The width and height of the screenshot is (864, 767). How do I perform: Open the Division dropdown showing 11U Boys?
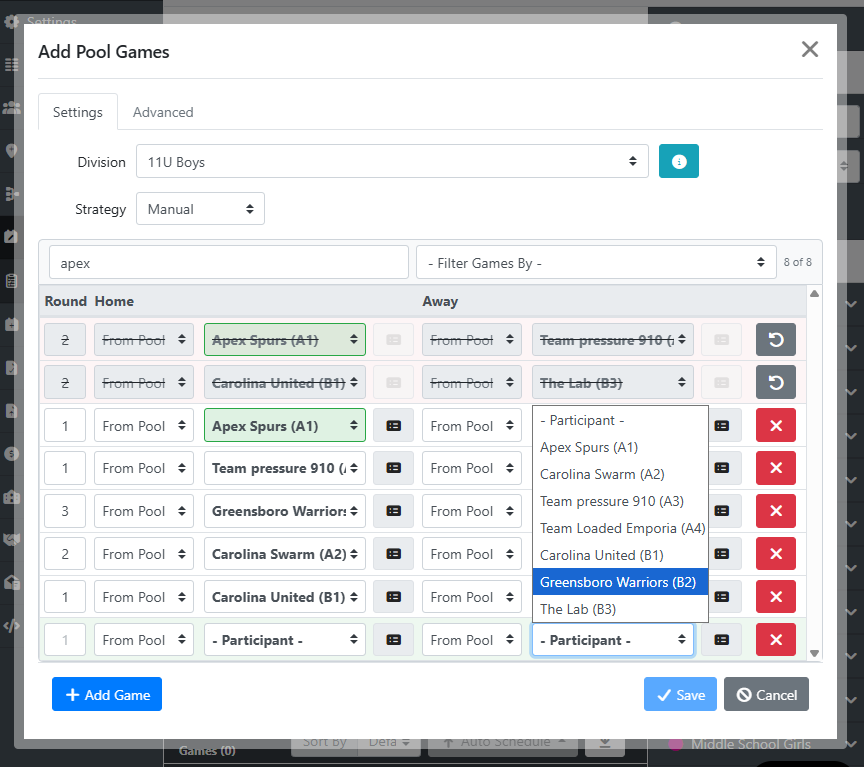click(392, 161)
